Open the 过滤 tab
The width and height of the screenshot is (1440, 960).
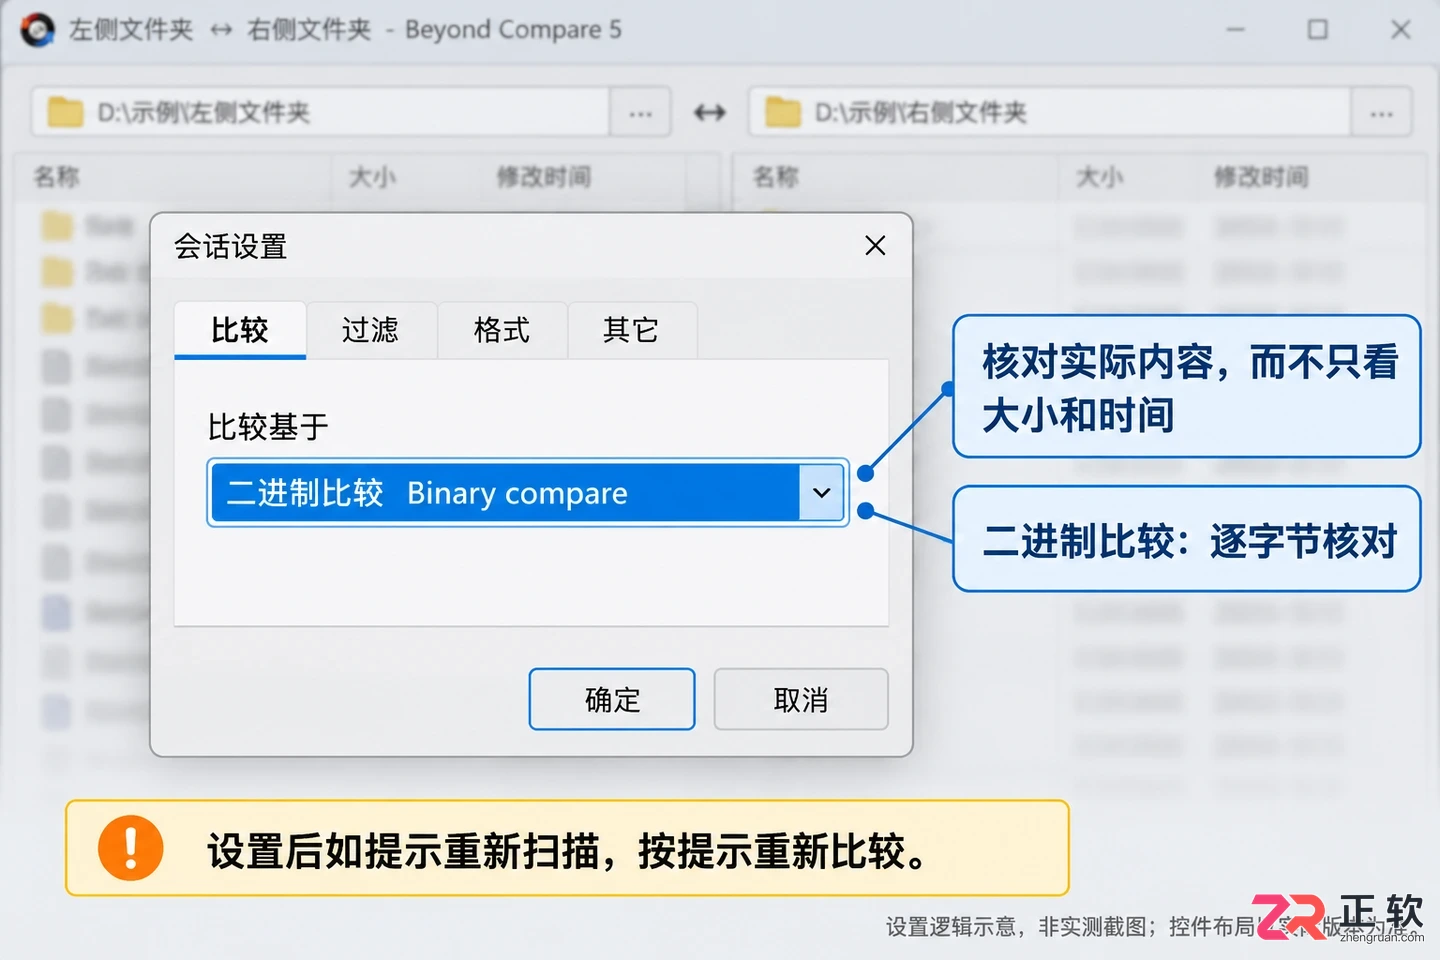coord(371,330)
